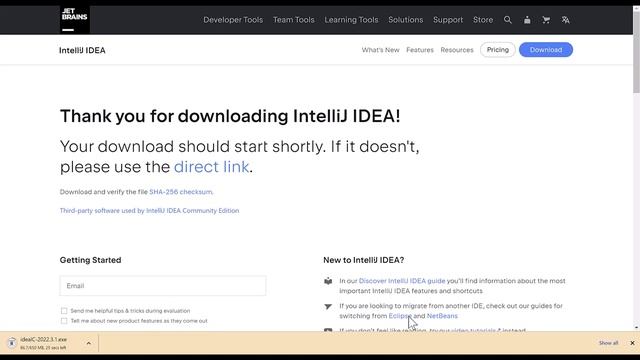The width and height of the screenshot is (640, 360).
Task: Open the Solutions menu
Action: point(405,20)
